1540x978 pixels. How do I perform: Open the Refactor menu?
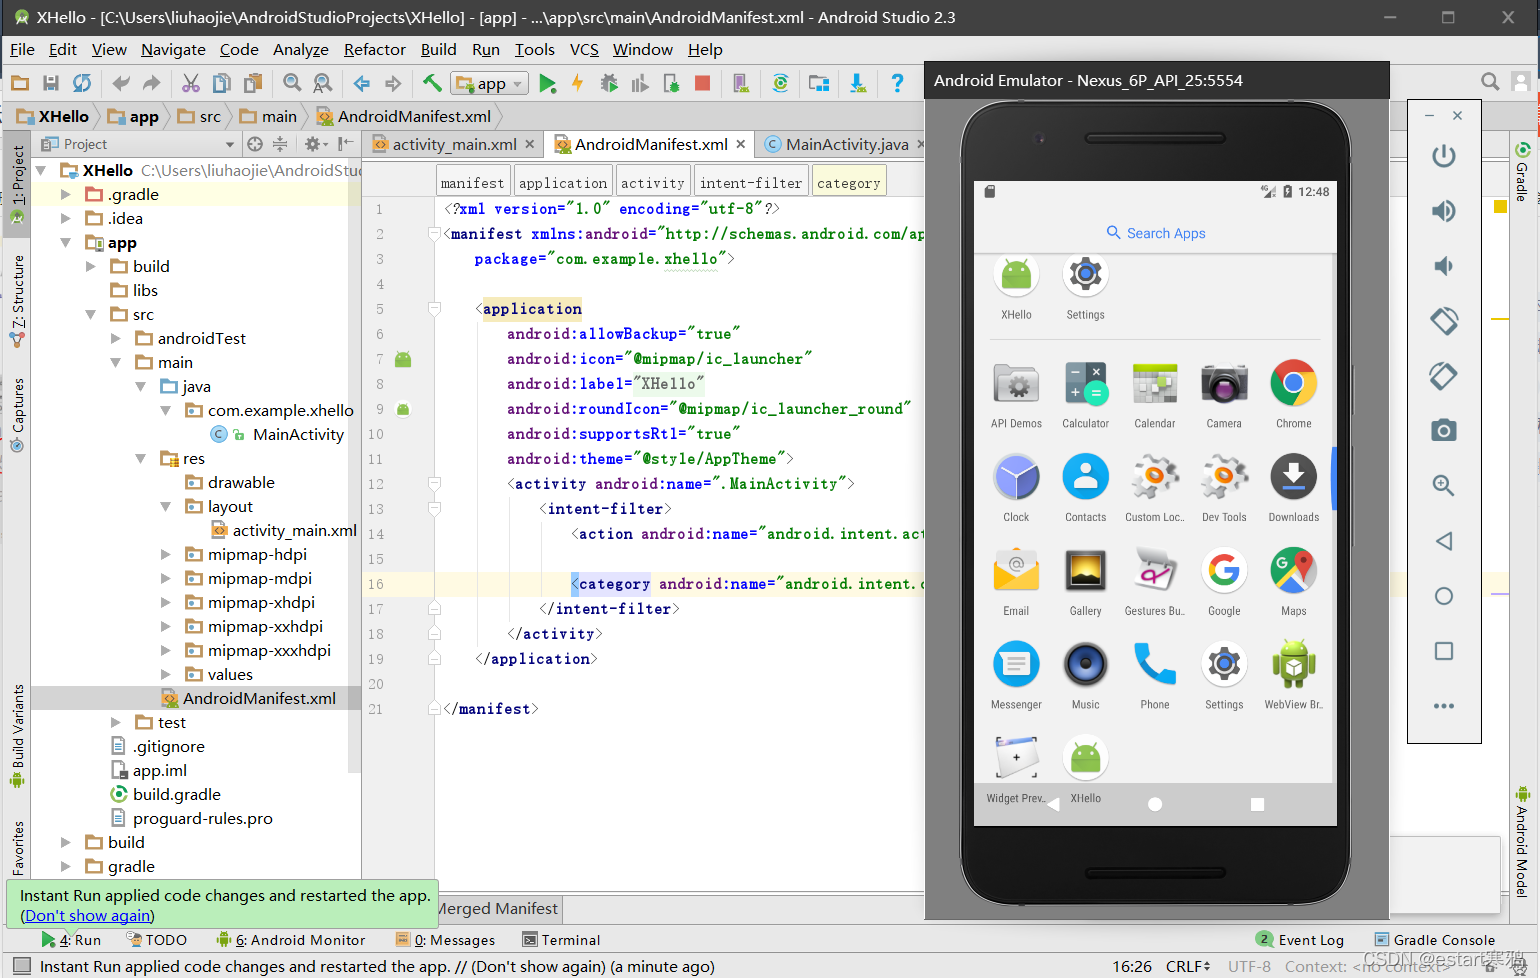[374, 49]
